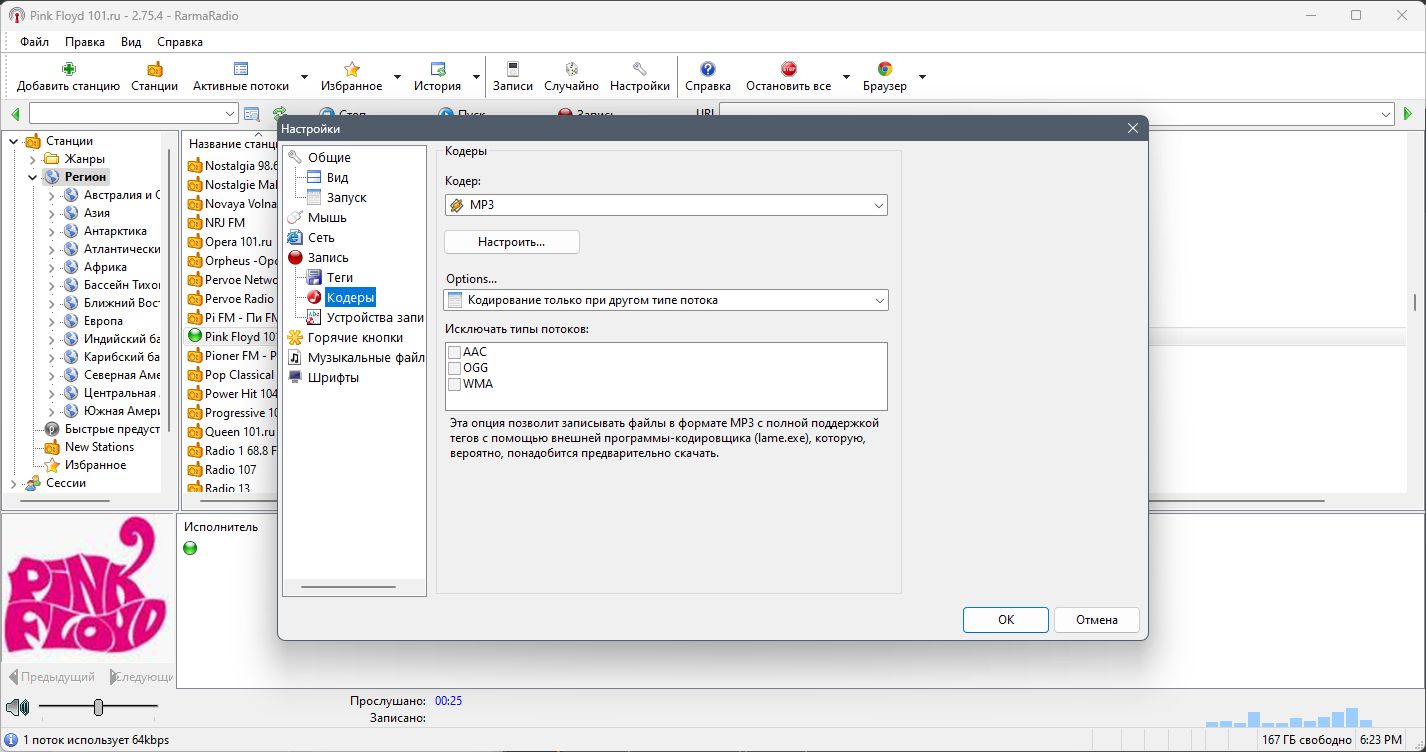Click the station search combo box
The height and width of the screenshot is (752, 1426).
tap(134, 114)
